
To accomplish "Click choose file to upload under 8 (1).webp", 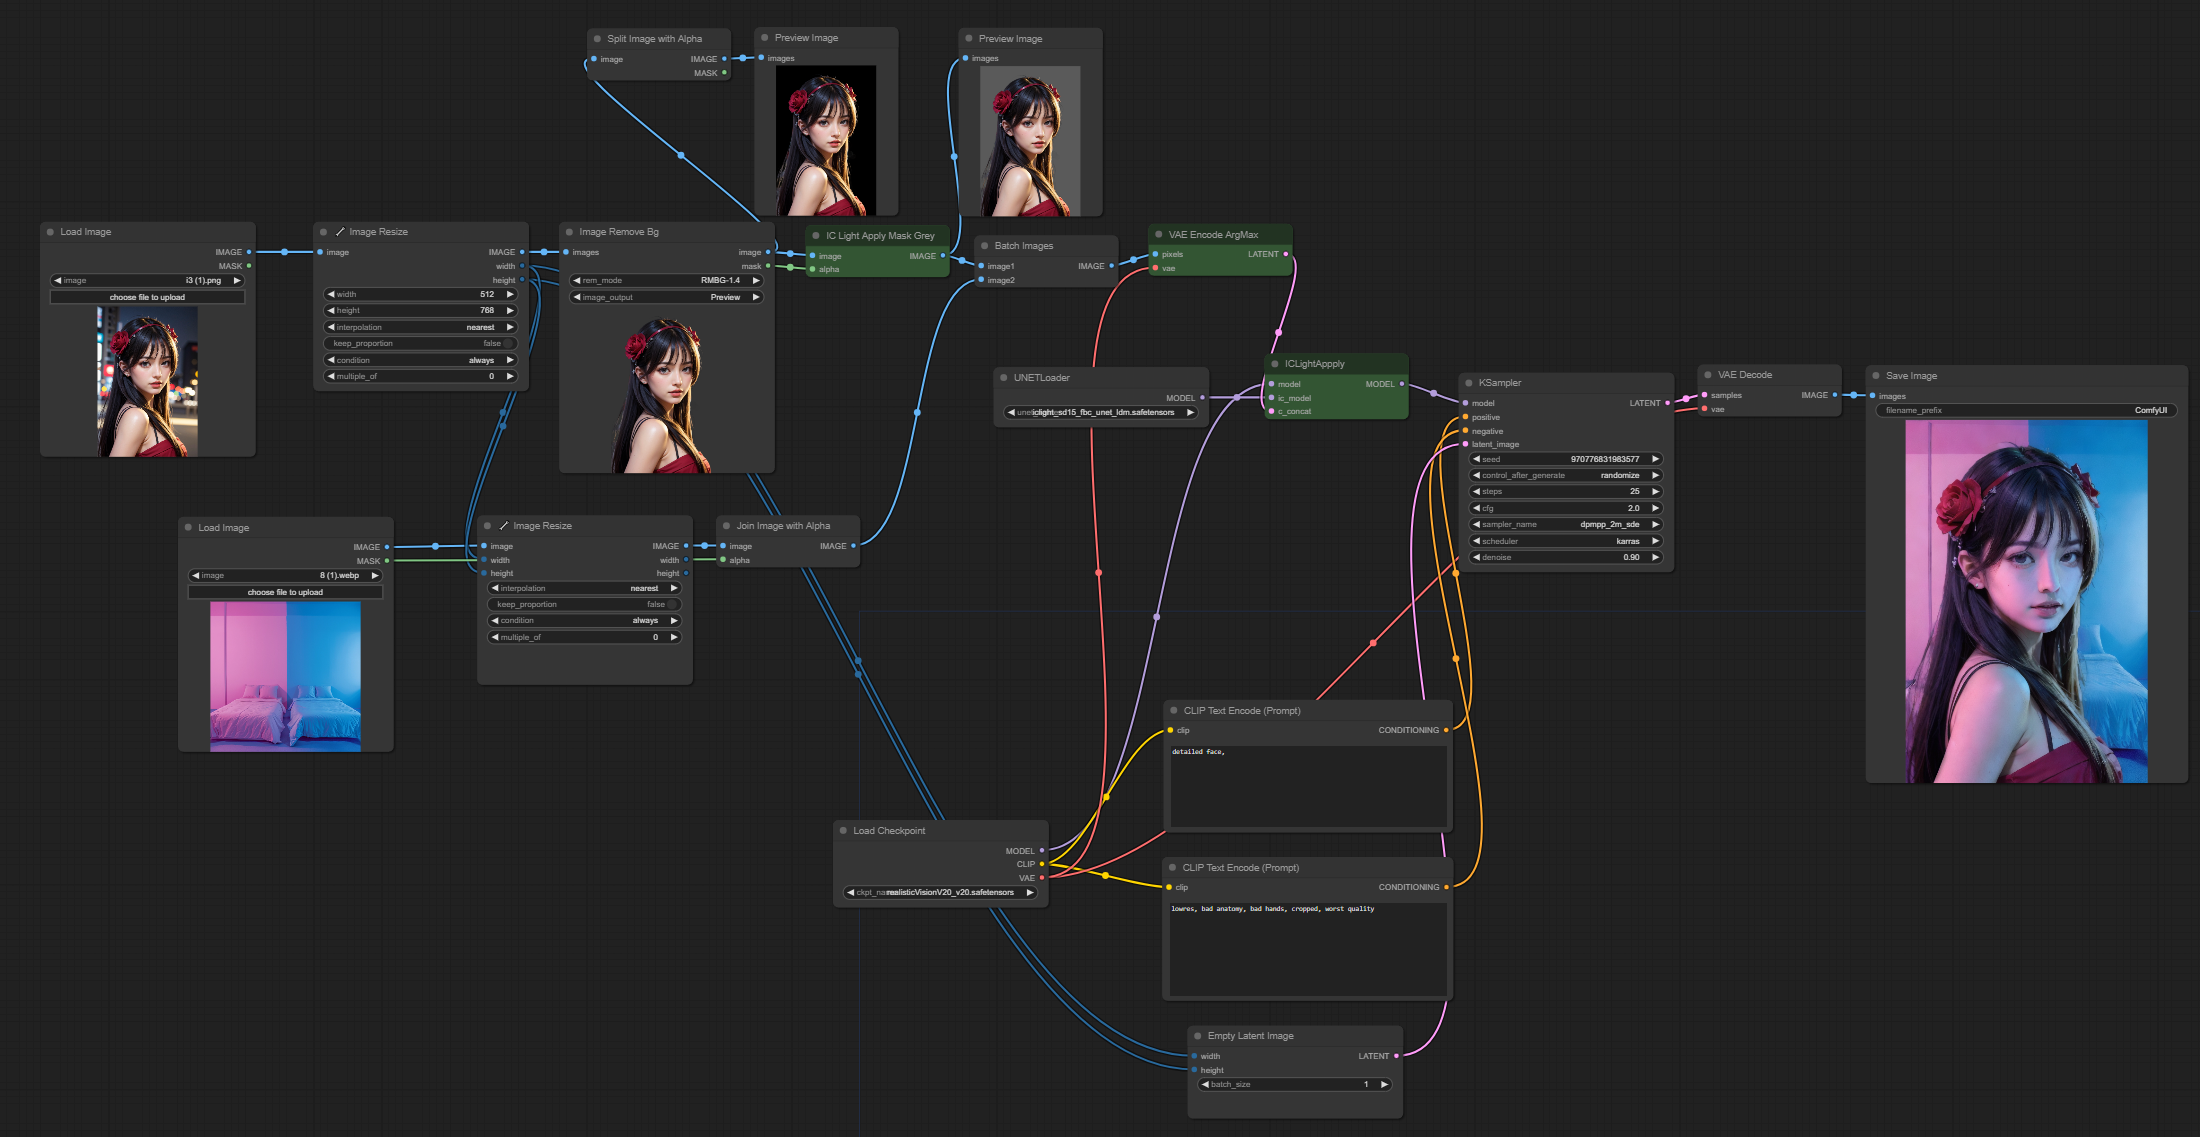I will (x=285, y=592).
